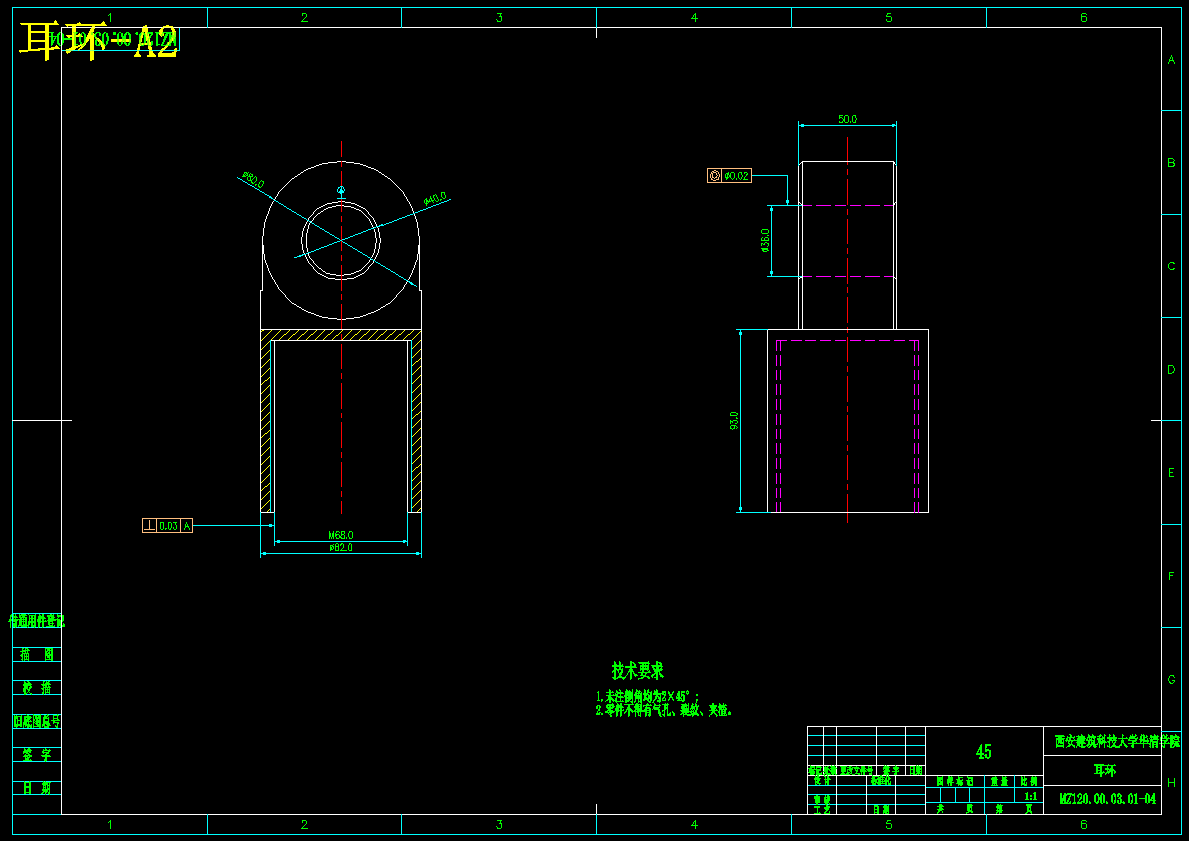Click zone letter 'B' on the right border
This screenshot has height=841, width=1189.
pyautogui.click(x=1171, y=163)
